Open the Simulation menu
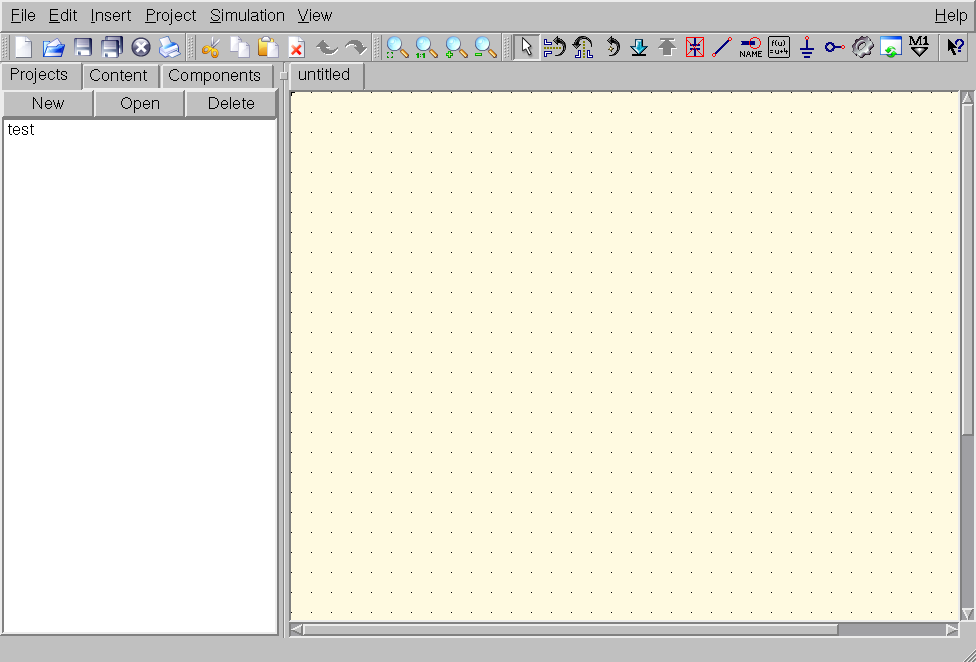976x662 pixels. [247, 15]
